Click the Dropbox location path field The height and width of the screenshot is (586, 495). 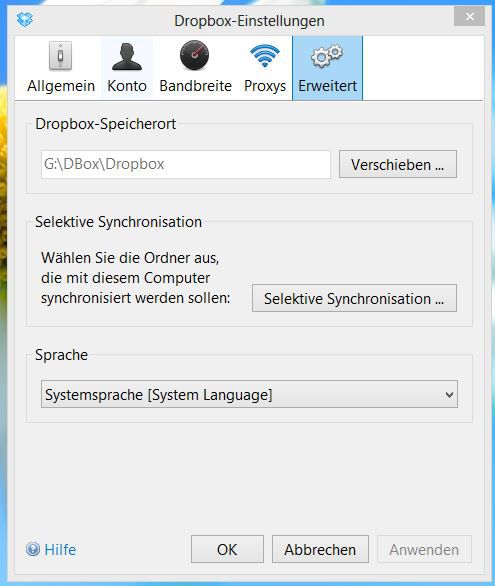(186, 164)
